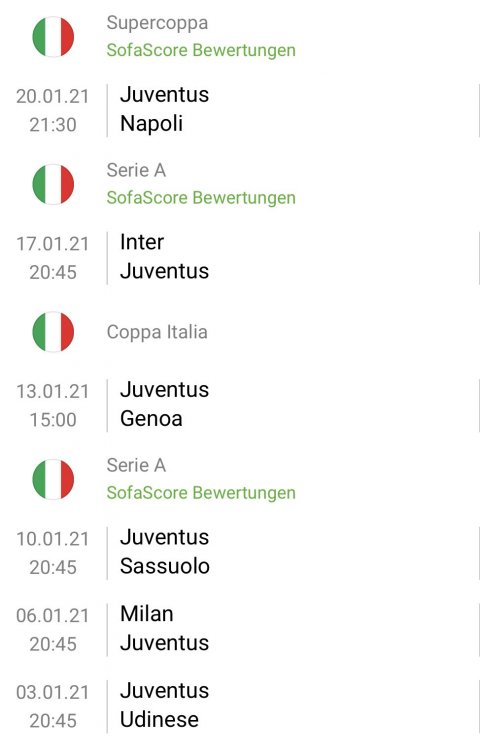Click the Italian flag beside Supercoppa

[53, 37]
